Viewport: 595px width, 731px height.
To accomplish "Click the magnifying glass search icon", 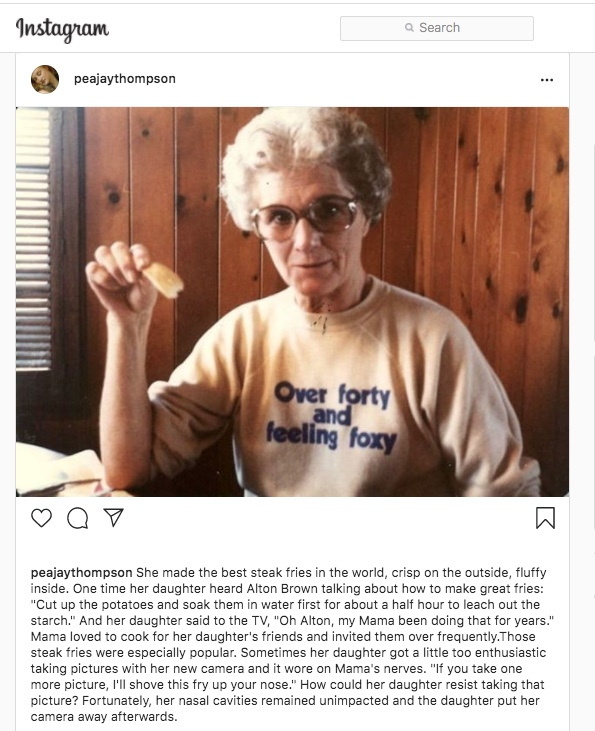I will coord(409,28).
